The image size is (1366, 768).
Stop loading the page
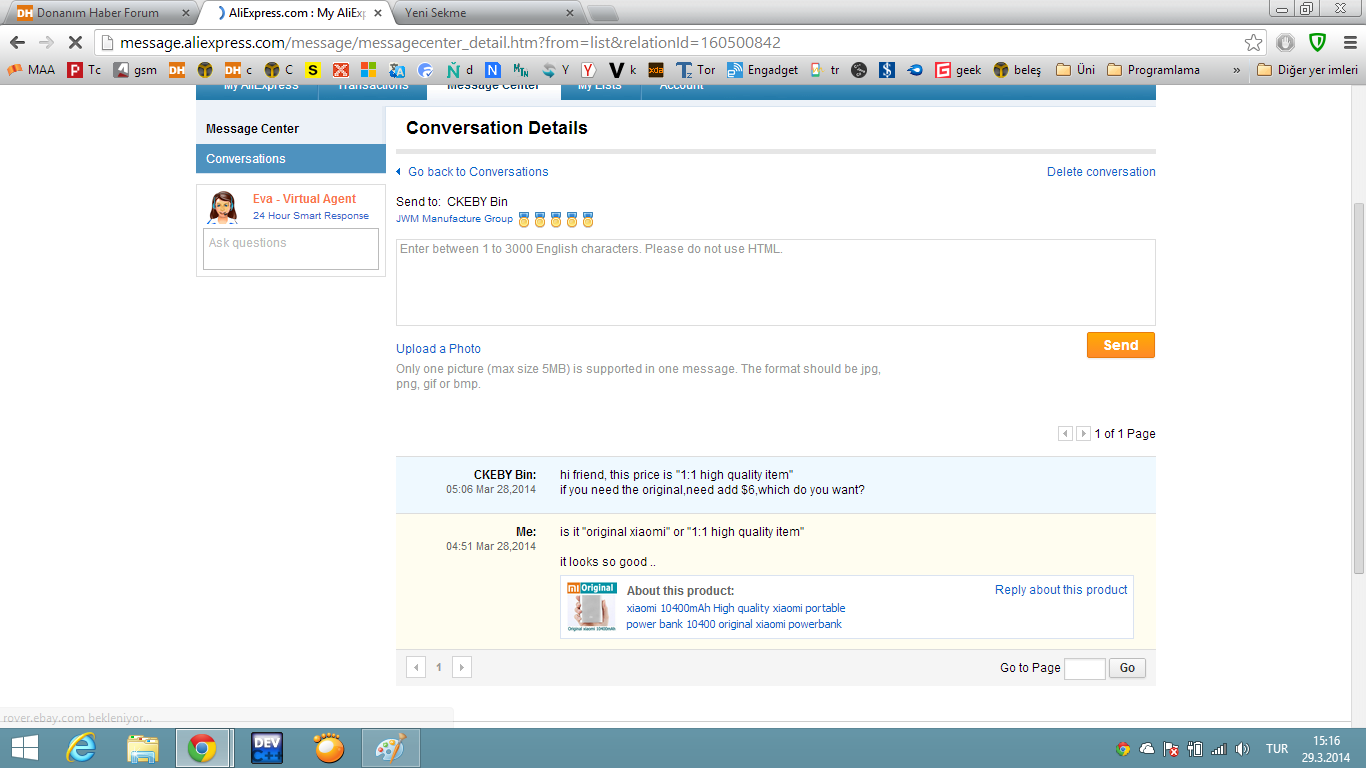click(75, 43)
